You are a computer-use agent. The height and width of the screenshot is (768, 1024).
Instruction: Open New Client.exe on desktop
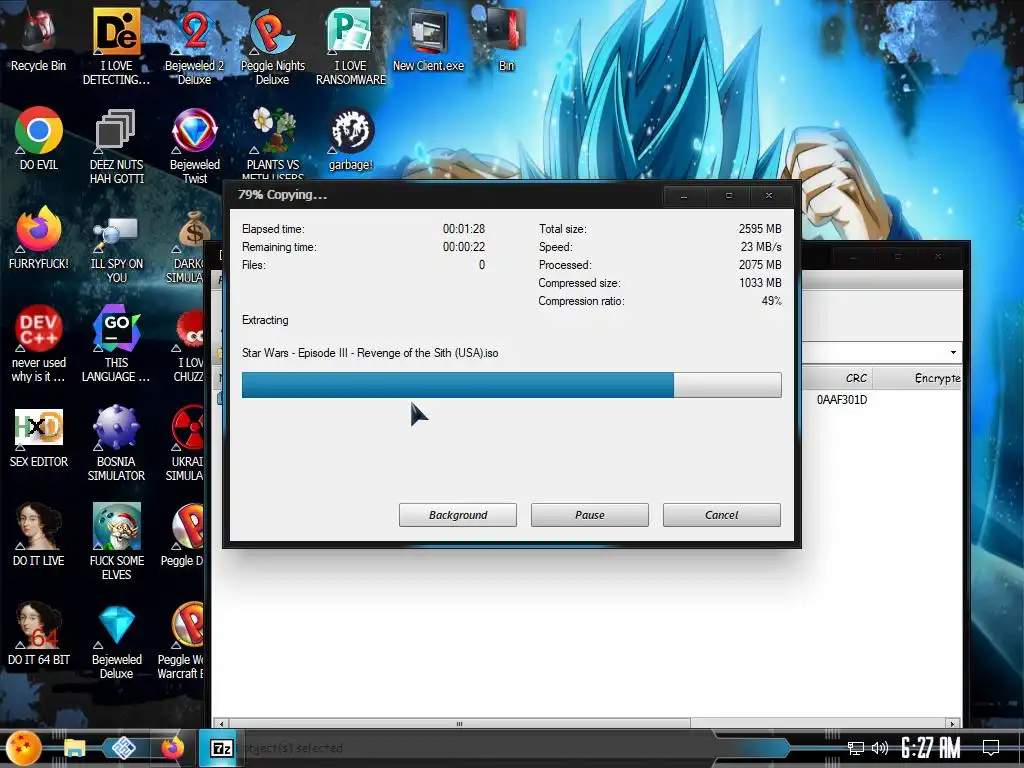428,39
